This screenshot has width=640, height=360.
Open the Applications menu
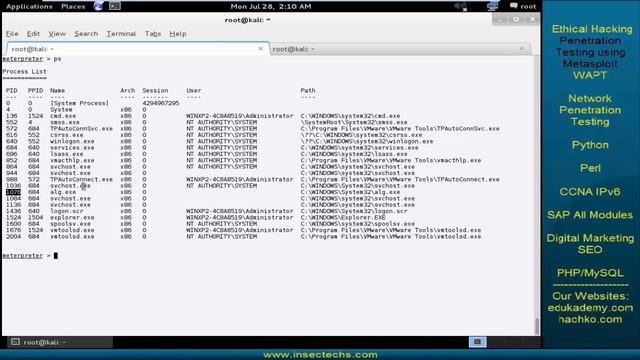[29, 7]
